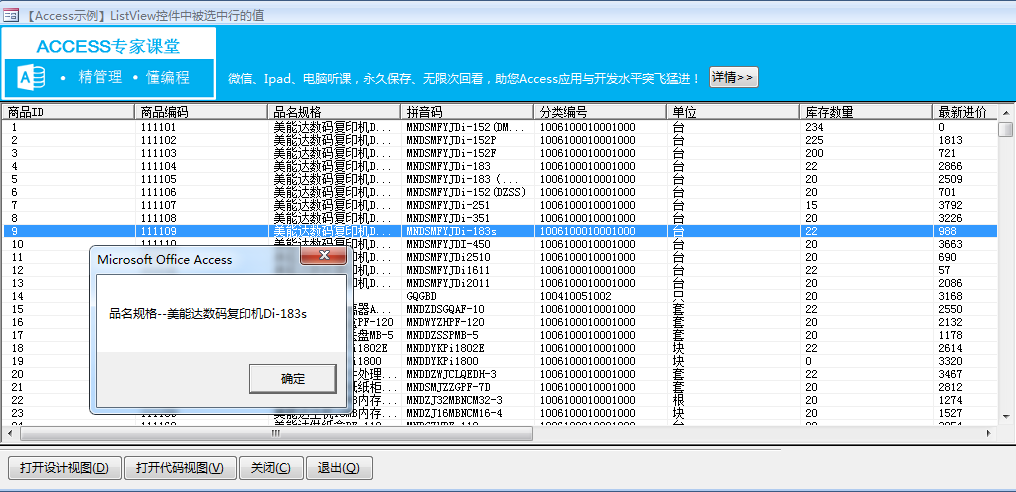Open the 详情>> button
The width and height of the screenshot is (1016, 492).
point(733,77)
